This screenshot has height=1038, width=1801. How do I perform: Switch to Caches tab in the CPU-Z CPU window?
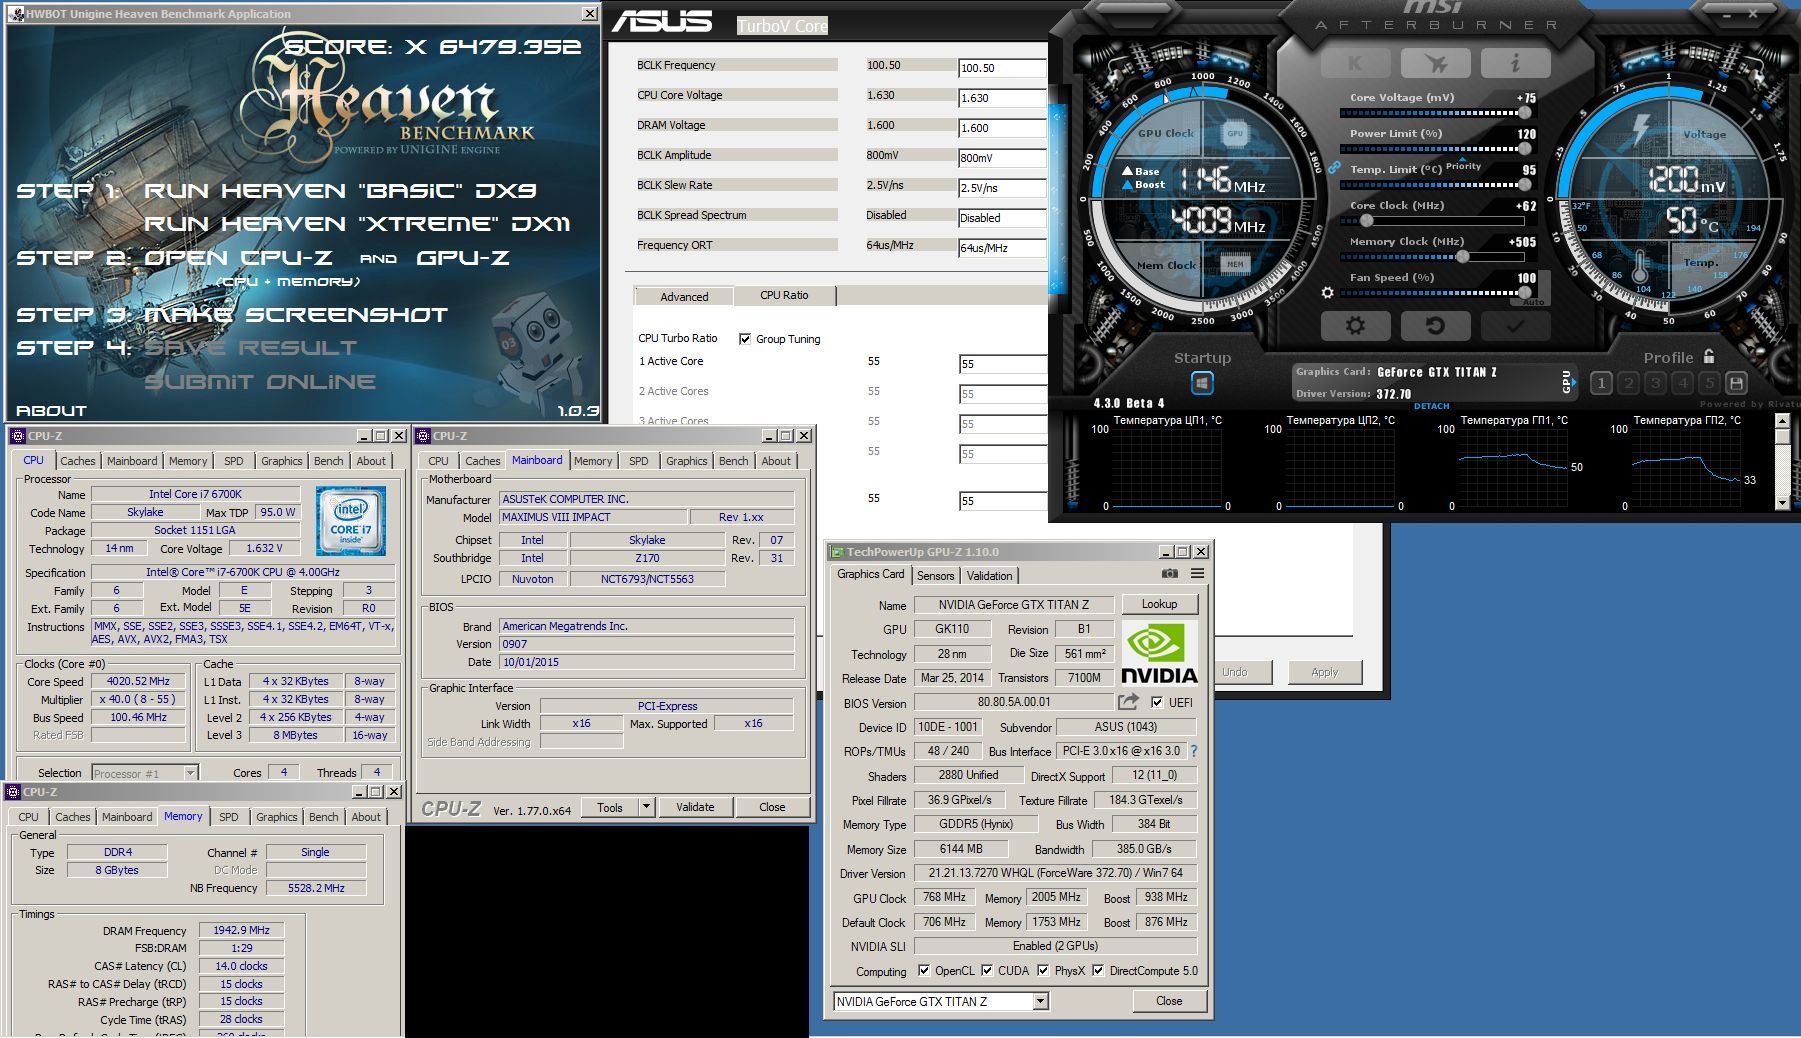click(78, 461)
